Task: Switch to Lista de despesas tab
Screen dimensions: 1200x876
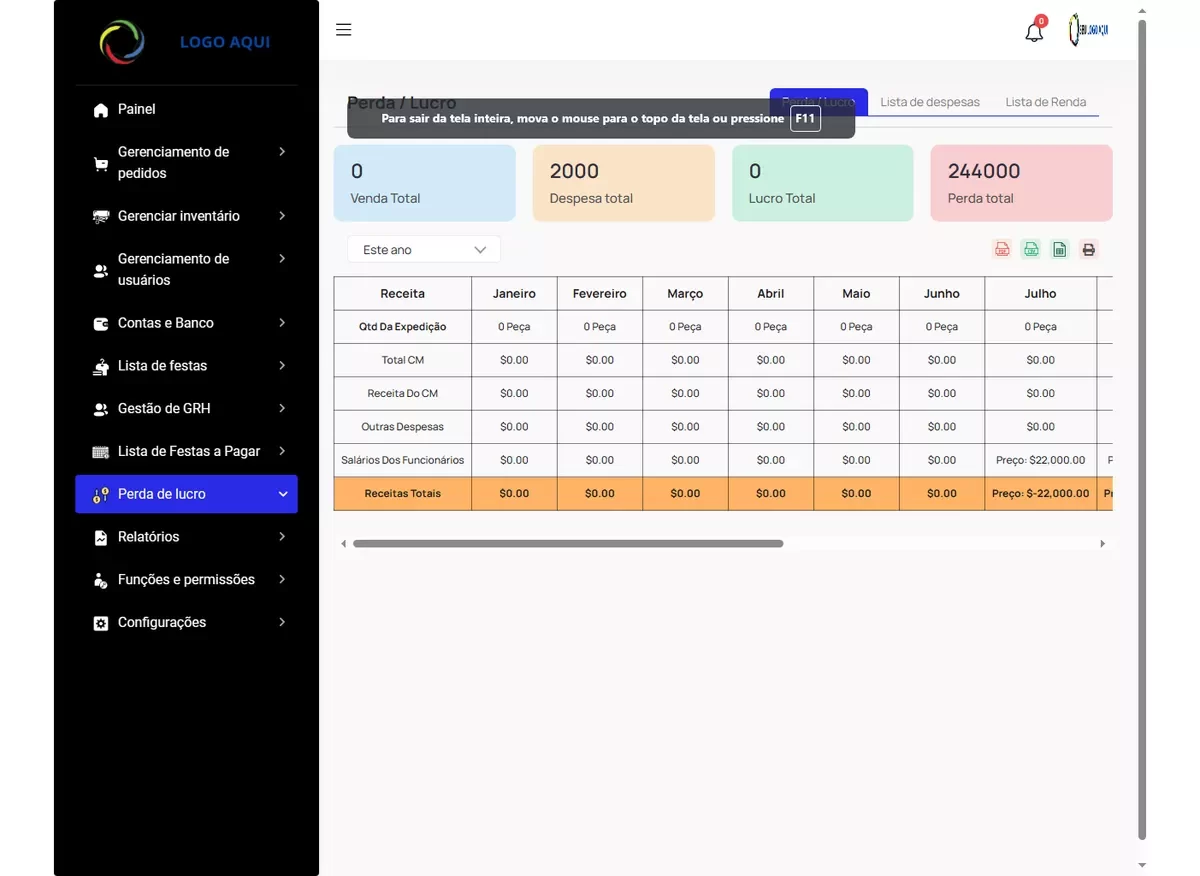Action: 930,102
